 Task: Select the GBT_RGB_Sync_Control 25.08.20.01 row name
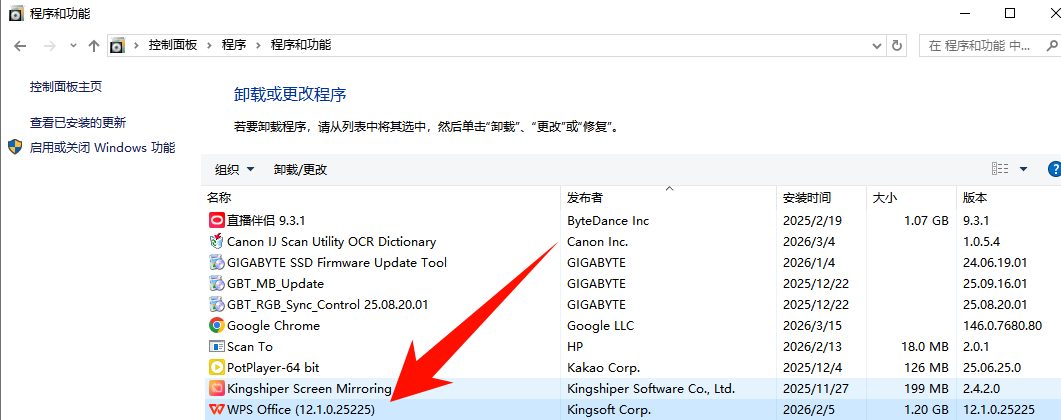(328, 304)
